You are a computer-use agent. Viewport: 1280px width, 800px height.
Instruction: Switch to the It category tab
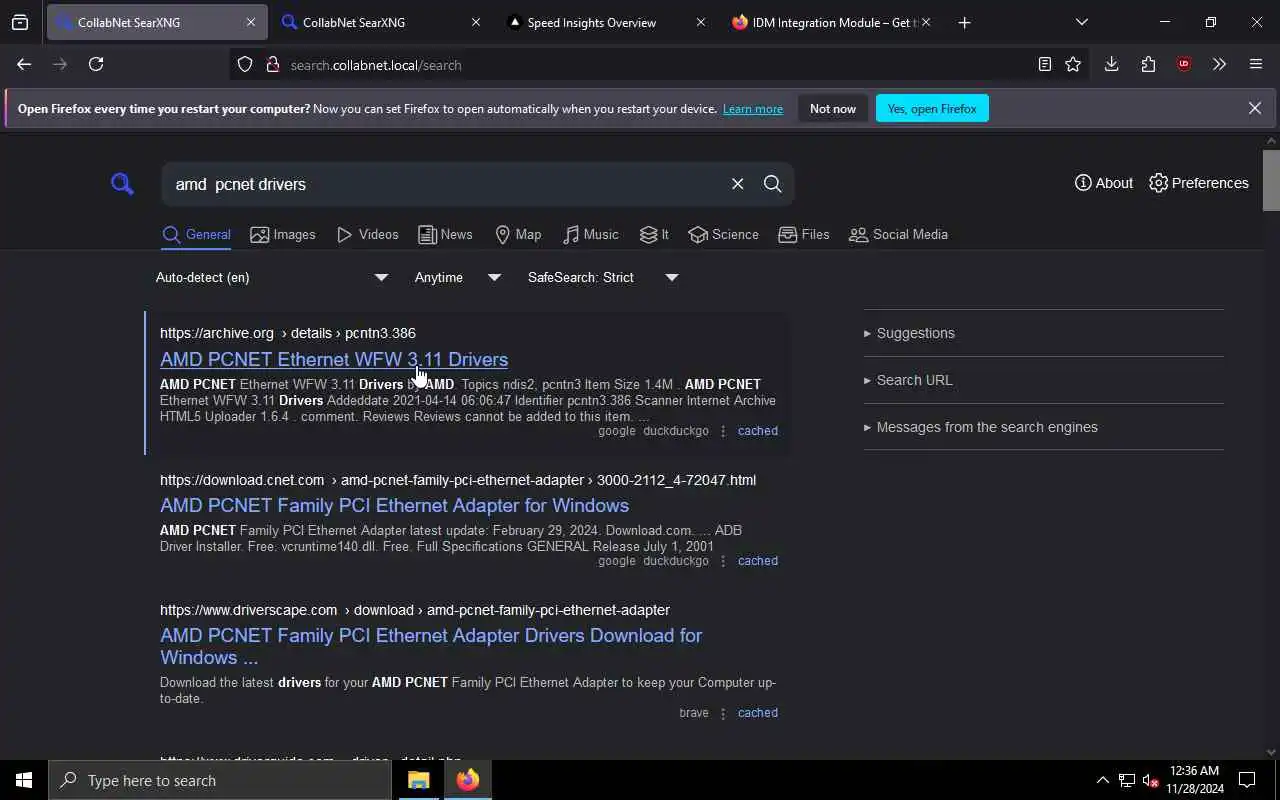[654, 235]
